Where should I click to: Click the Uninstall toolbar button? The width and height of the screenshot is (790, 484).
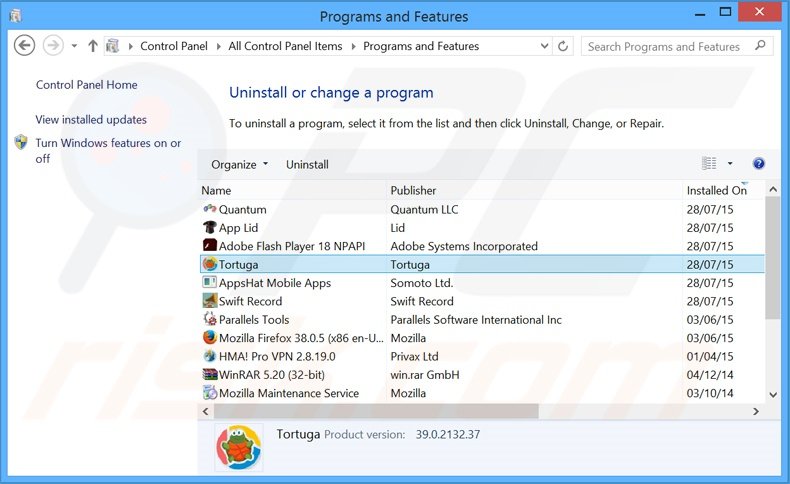[307, 164]
